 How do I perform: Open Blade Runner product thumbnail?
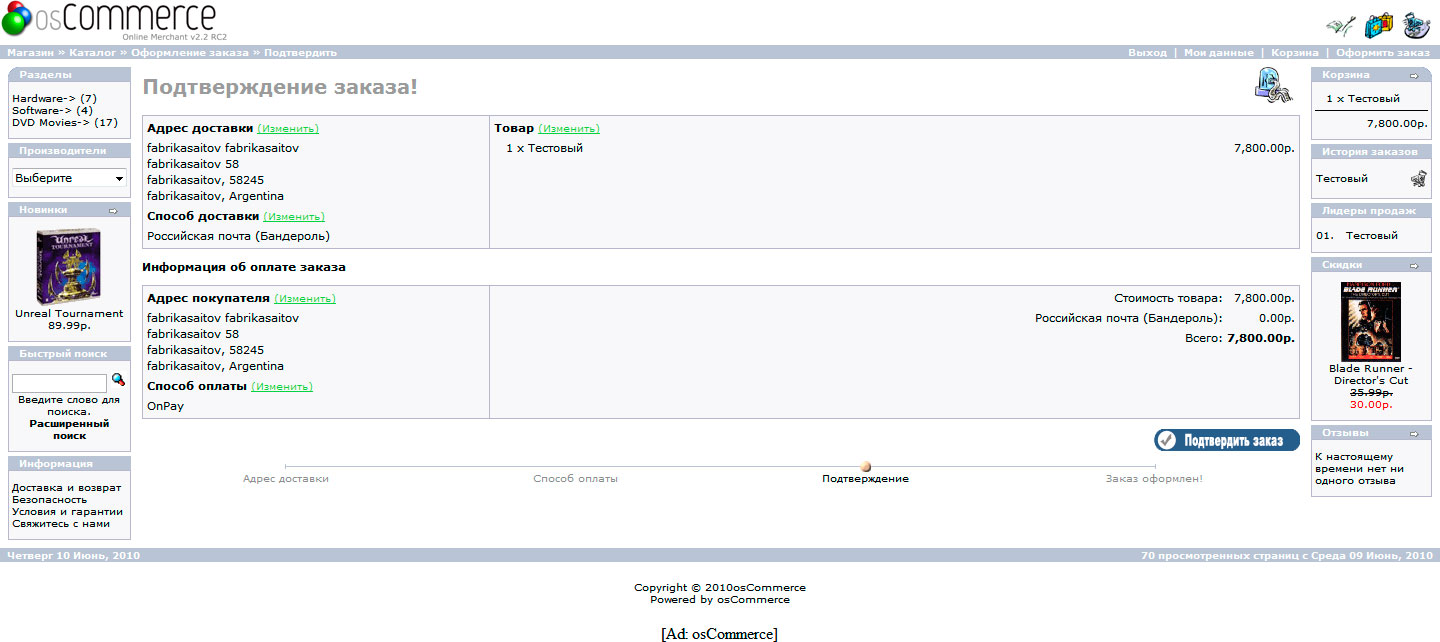[1370, 322]
